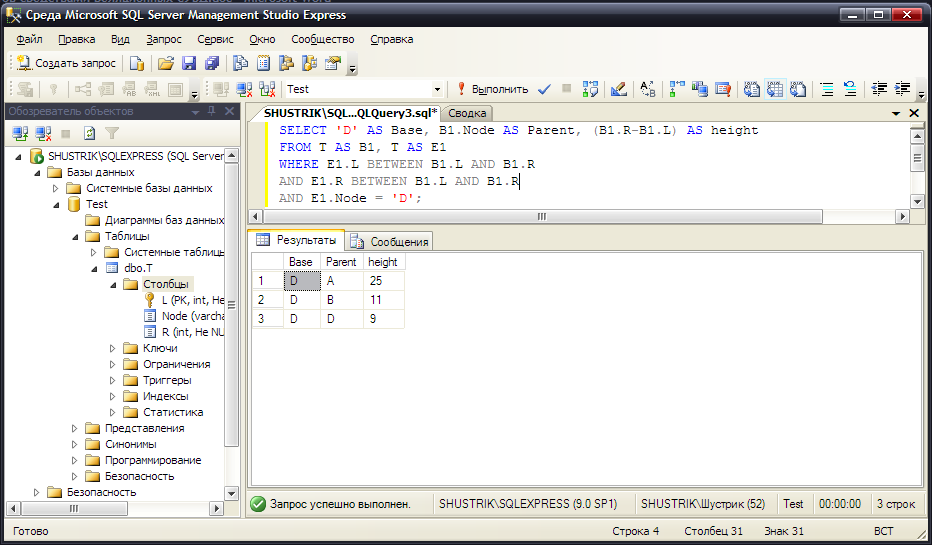Select the dbo.T table in the tree
Viewport: 932px width, 545px height.
click(x=138, y=269)
